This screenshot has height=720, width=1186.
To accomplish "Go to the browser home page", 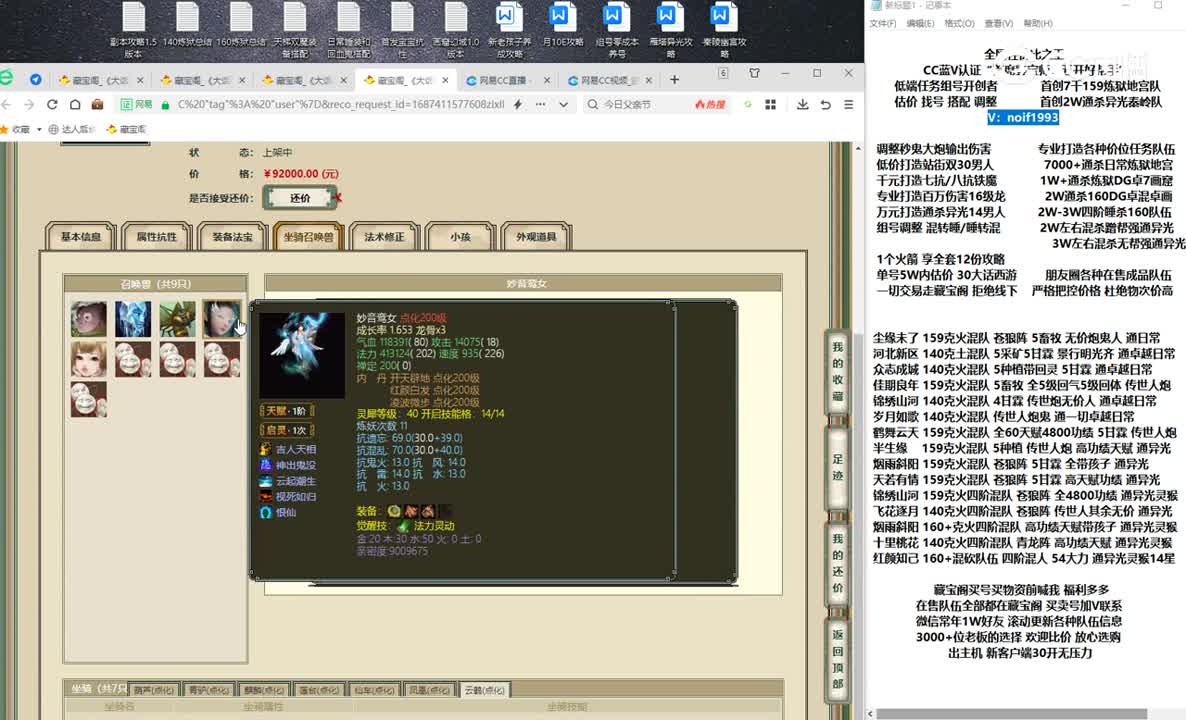I will pos(75,104).
